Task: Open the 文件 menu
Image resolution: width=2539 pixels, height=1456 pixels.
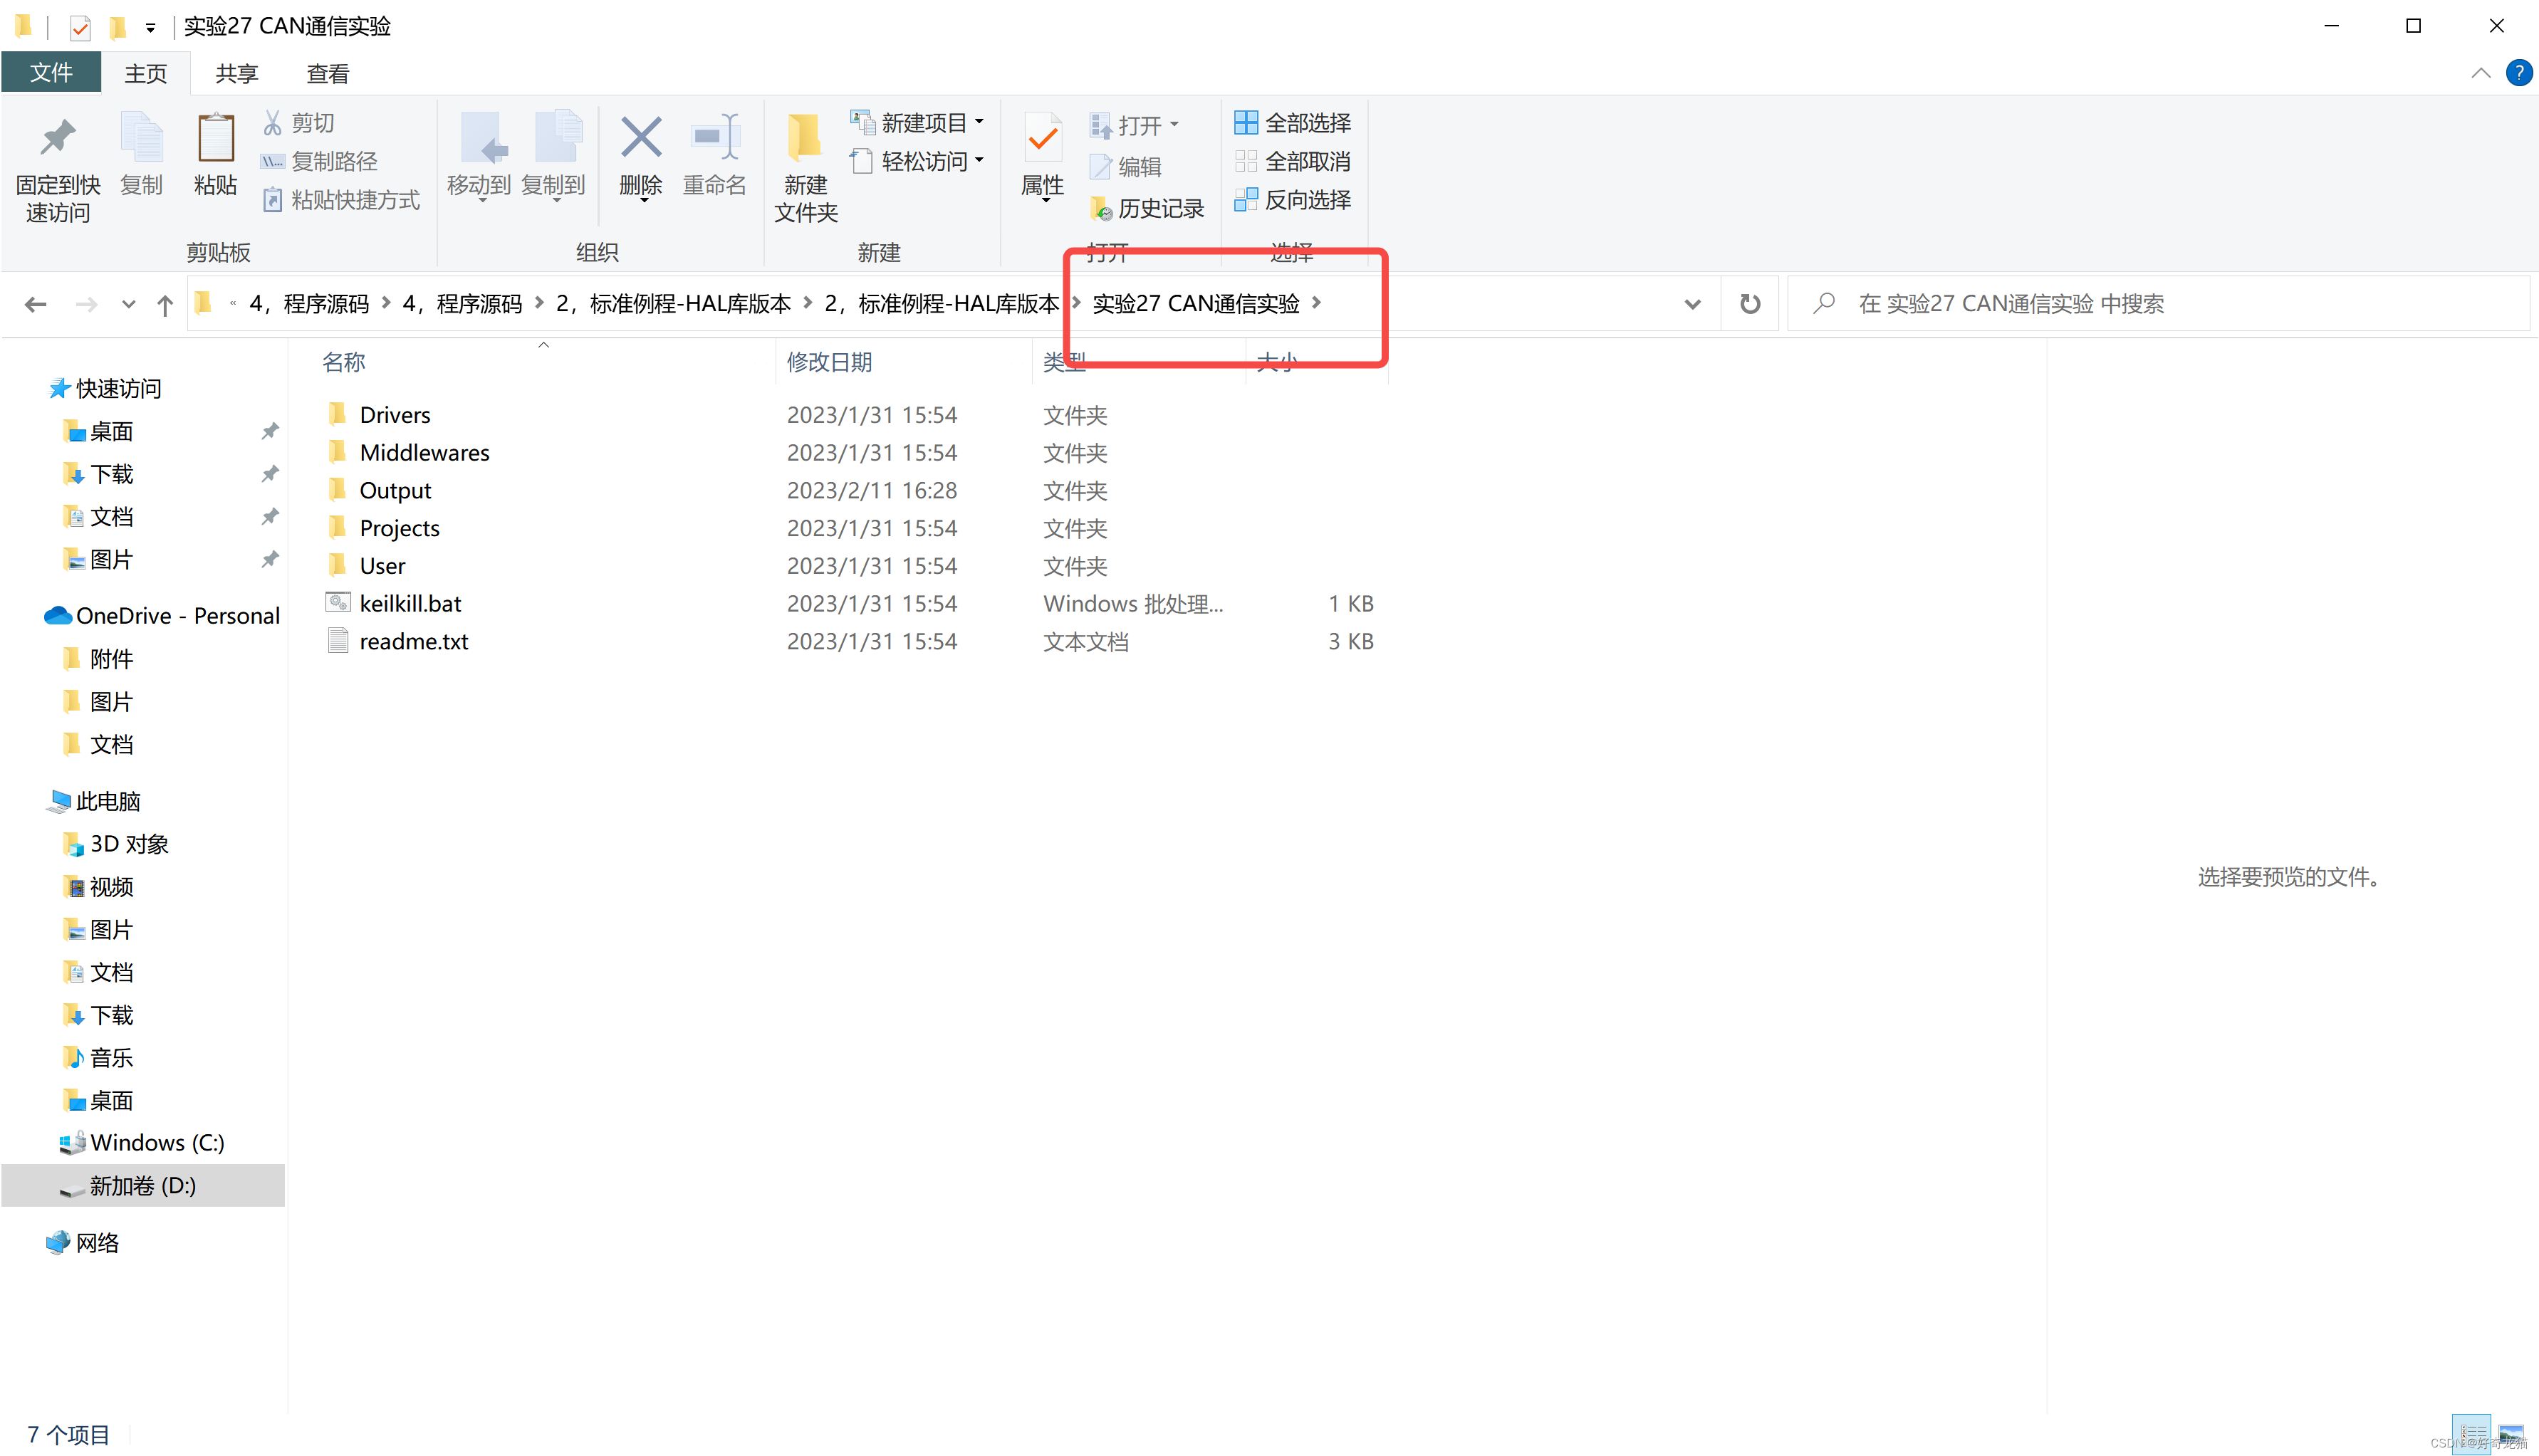Action: tap(51, 72)
